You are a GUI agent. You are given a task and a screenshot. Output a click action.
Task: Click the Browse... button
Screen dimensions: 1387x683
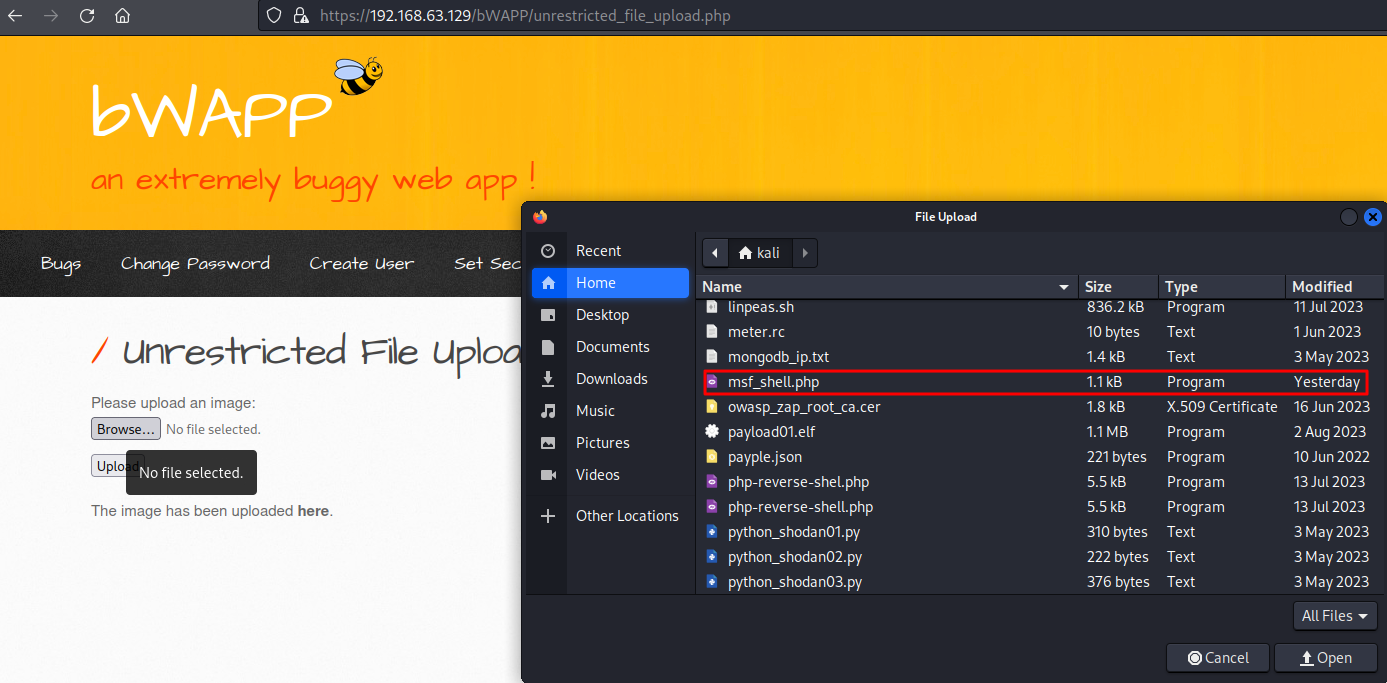(x=126, y=429)
